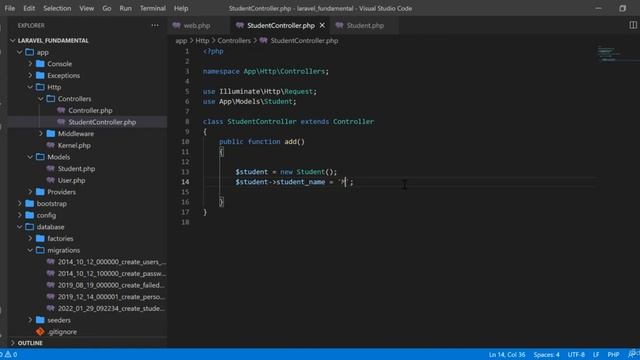Open Student.php under Models
Viewport: 640px width, 360px height.
pos(76,169)
